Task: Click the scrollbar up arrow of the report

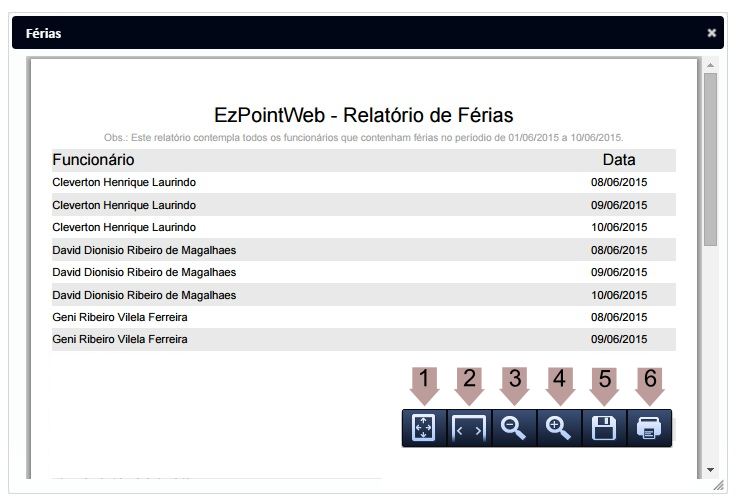Action: point(710,65)
